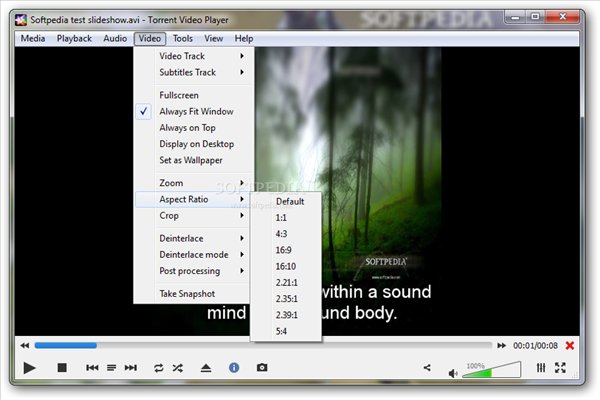The image size is (600, 400).
Task: Select the 5:4 aspect ratio
Action: coord(286,331)
